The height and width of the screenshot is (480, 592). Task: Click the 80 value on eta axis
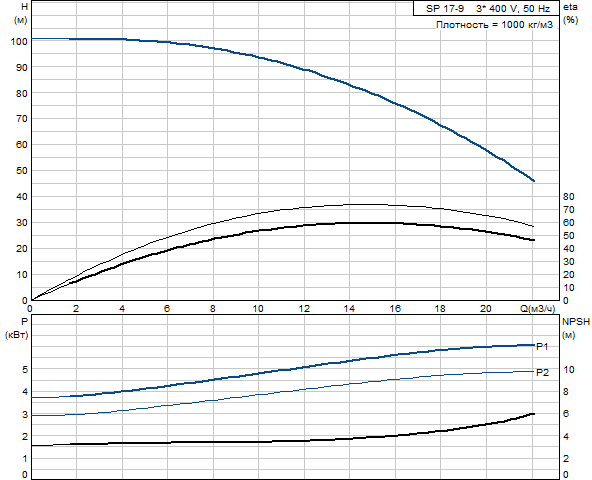coord(569,196)
